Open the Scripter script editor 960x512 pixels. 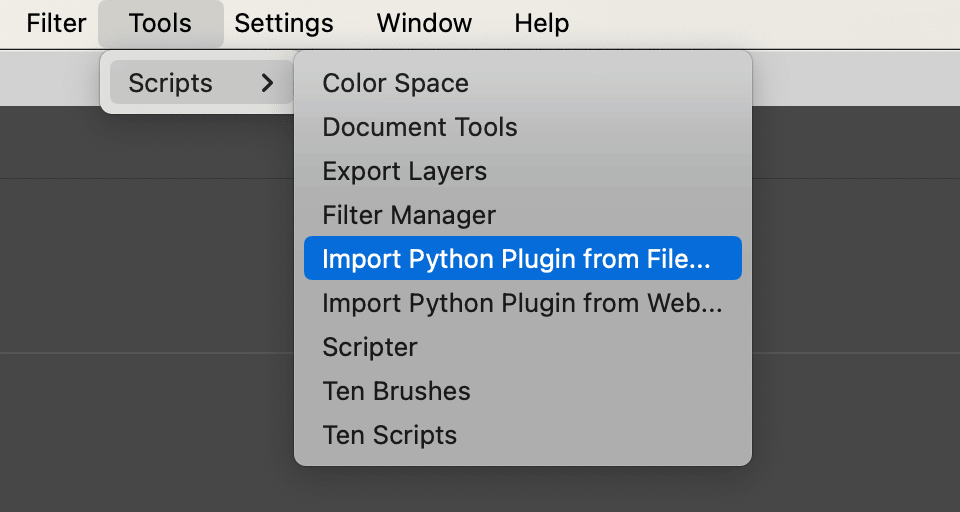(x=370, y=347)
